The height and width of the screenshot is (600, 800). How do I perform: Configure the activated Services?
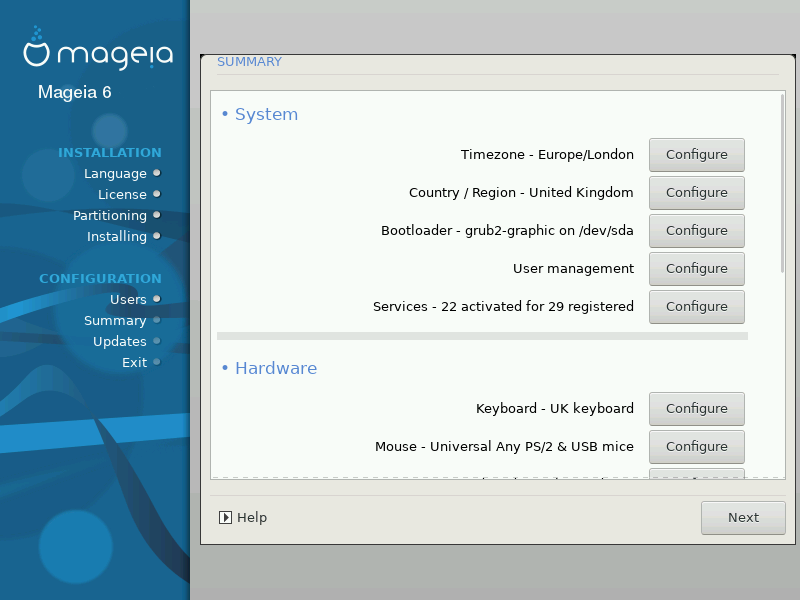pos(696,307)
